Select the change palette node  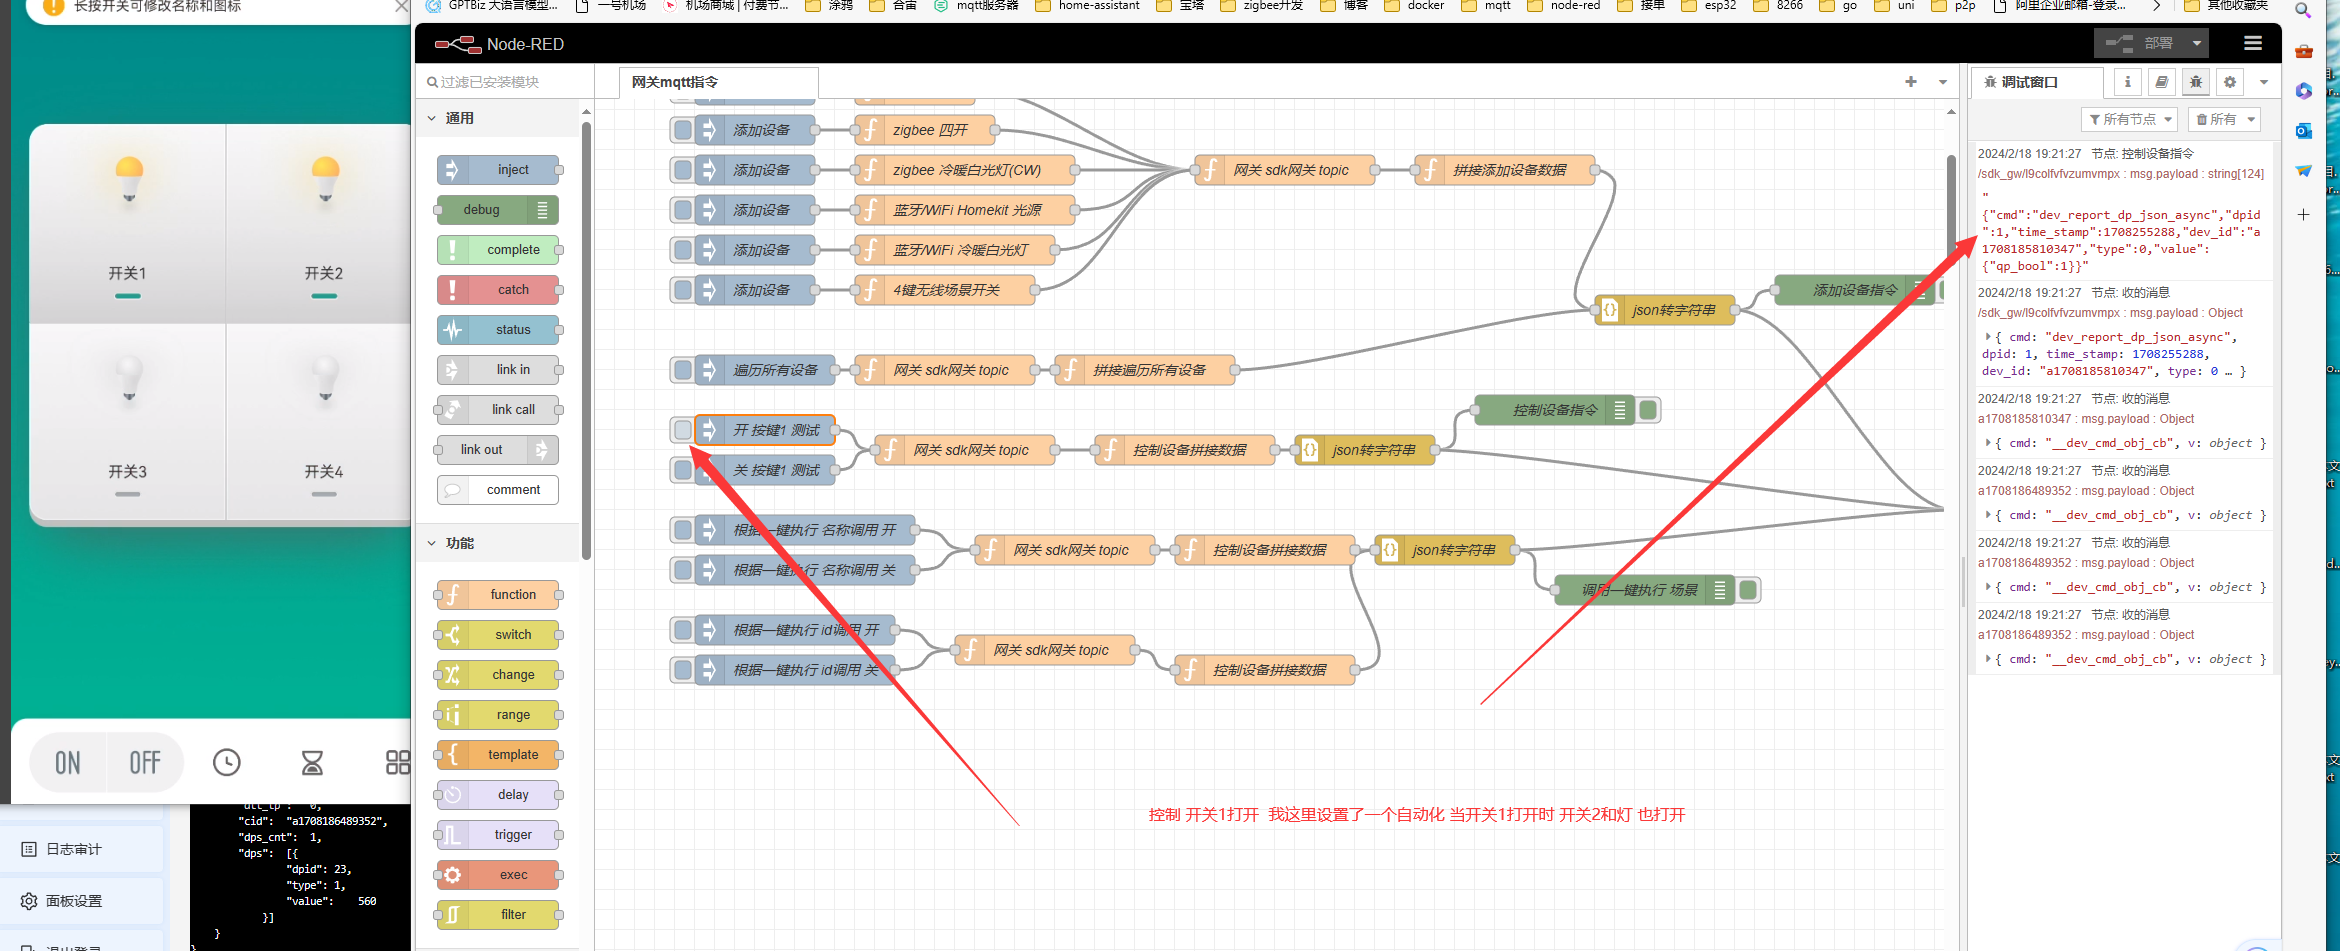point(499,675)
